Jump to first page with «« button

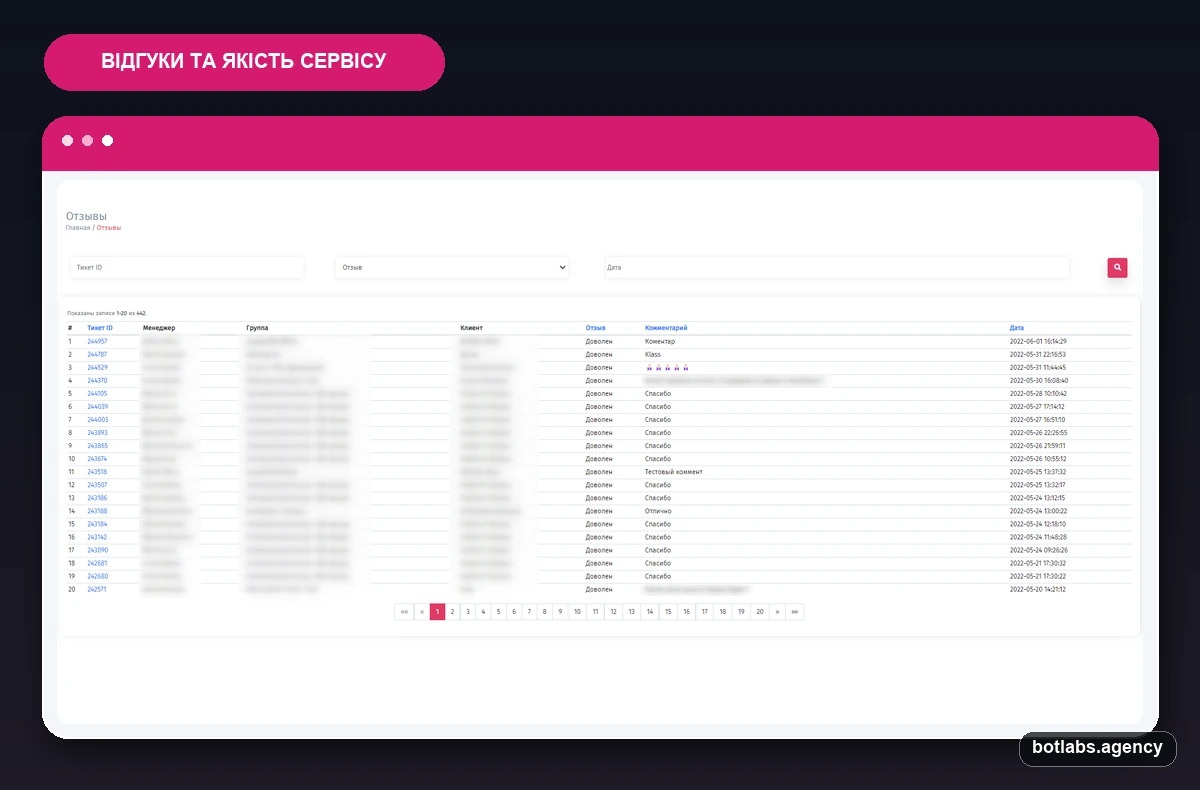pos(404,611)
